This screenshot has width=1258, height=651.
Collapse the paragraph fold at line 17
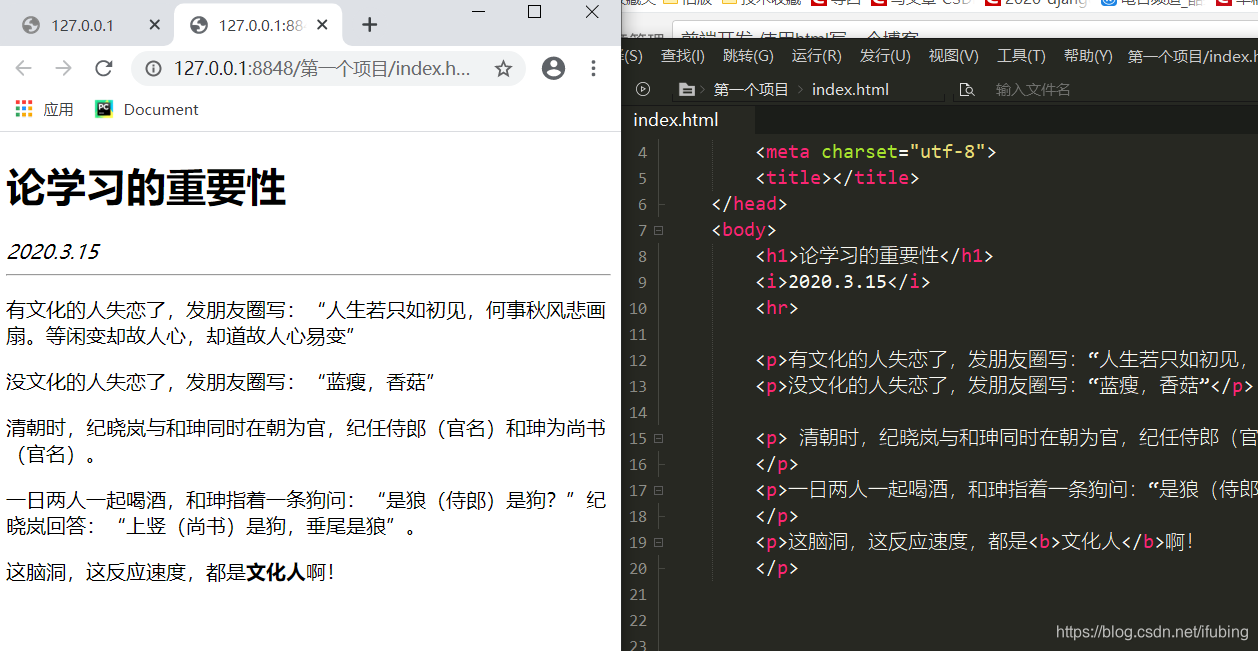click(x=658, y=490)
